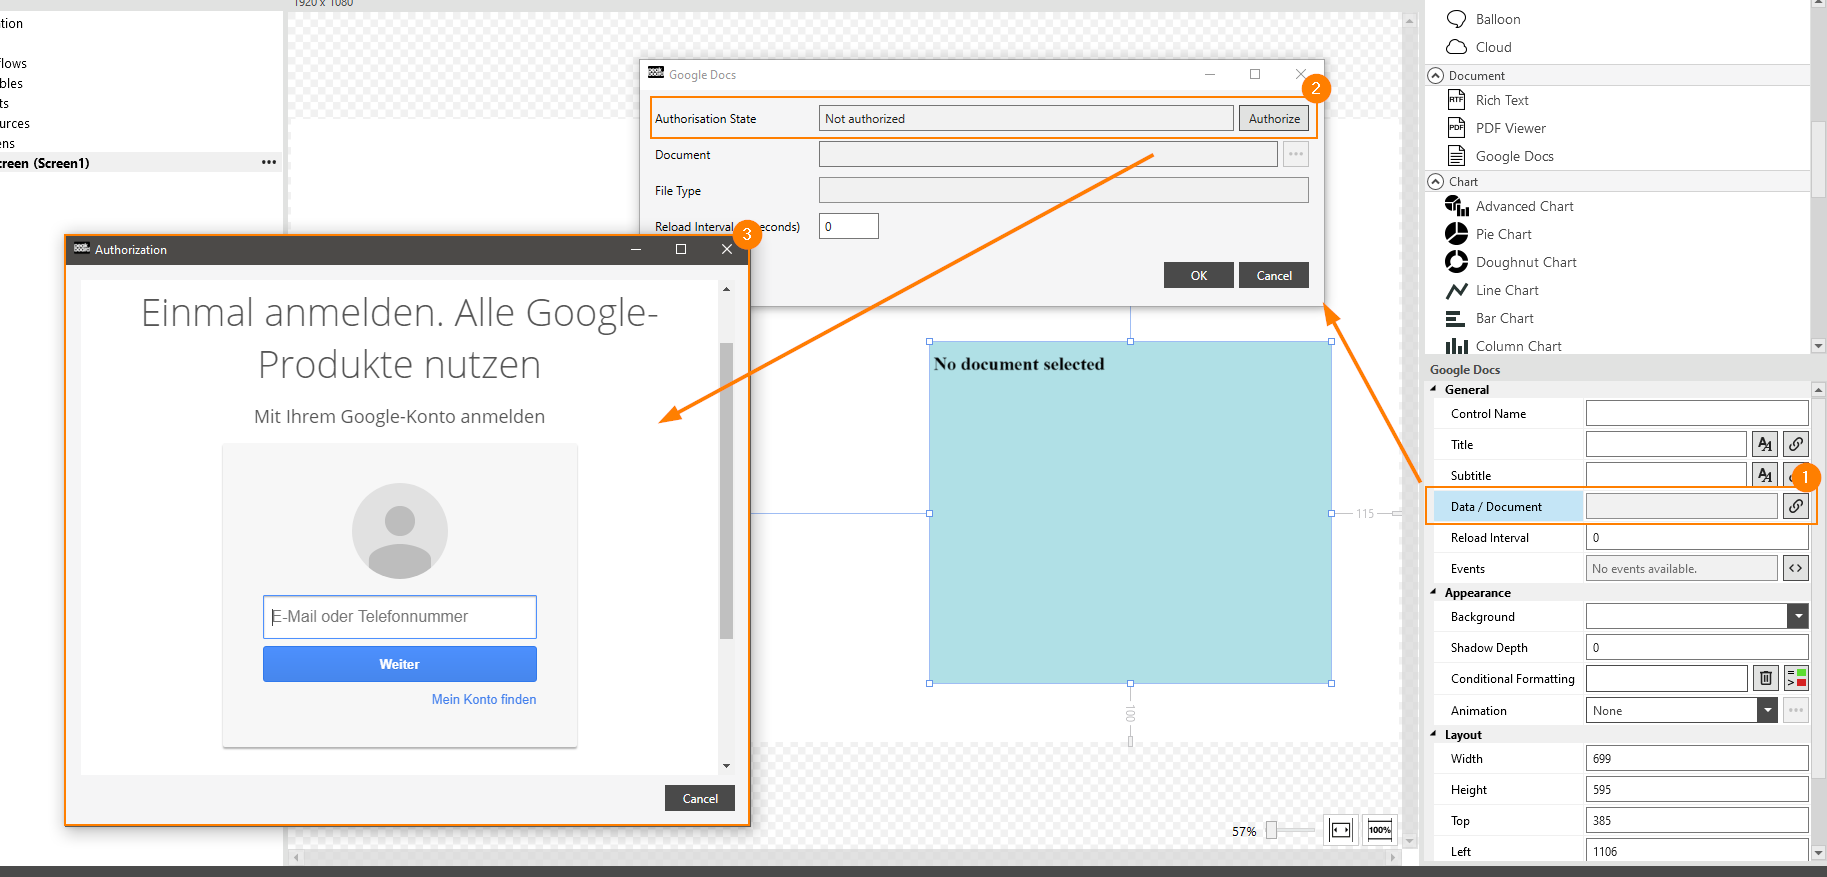The height and width of the screenshot is (877, 1827).
Task: Click the scroll-down arrow of the controls list
Action: (x=1818, y=346)
